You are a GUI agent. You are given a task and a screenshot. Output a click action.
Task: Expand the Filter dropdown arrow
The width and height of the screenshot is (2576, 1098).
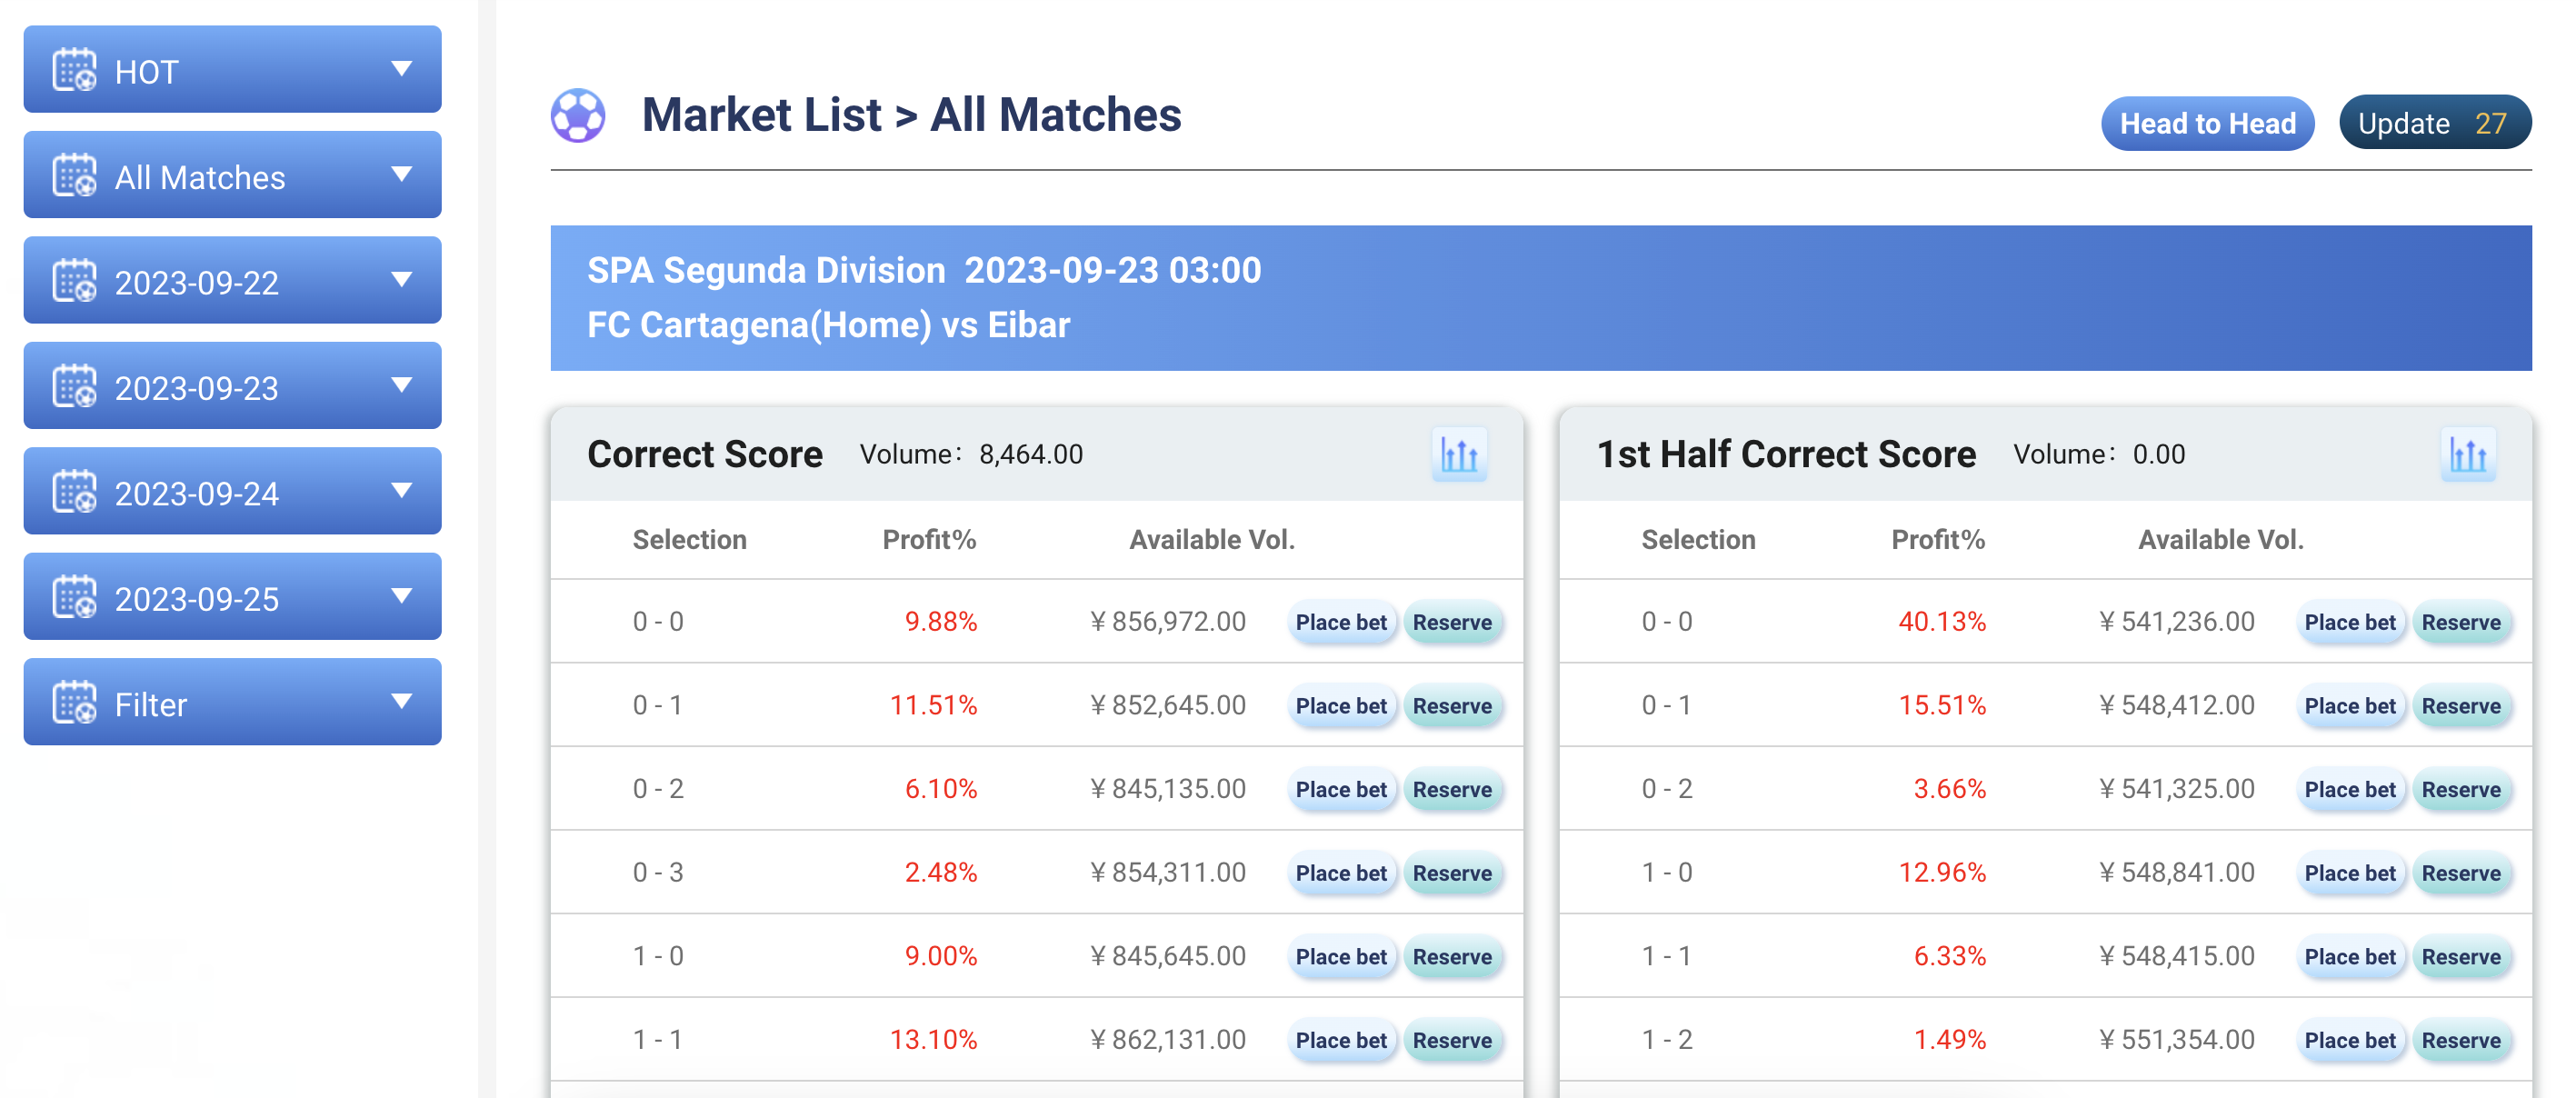[x=402, y=702]
